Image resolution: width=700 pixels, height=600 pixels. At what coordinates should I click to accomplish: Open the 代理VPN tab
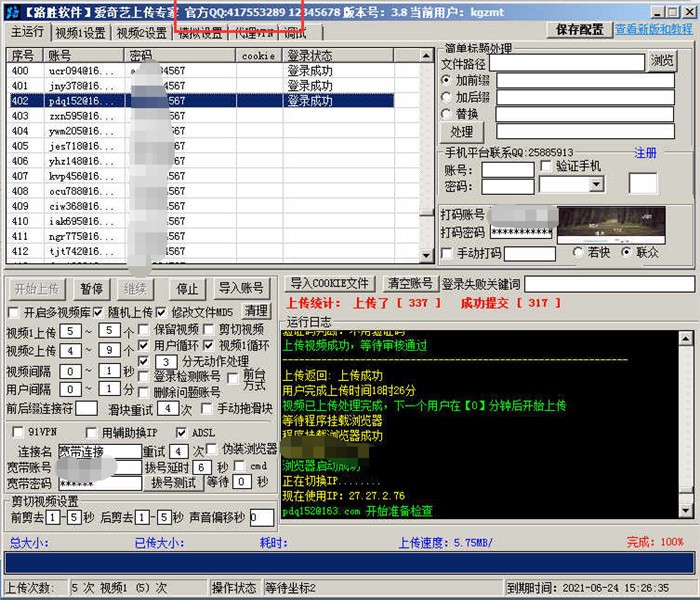tap(254, 33)
